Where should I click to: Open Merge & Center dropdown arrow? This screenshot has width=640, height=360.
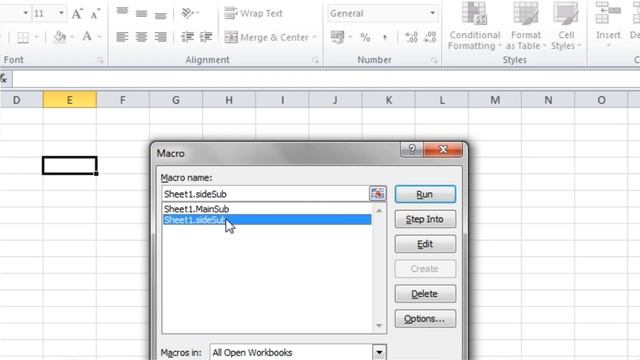[x=315, y=37]
